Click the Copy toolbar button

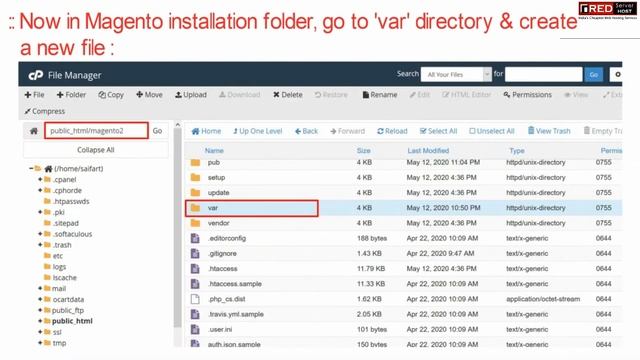point(111,95)
